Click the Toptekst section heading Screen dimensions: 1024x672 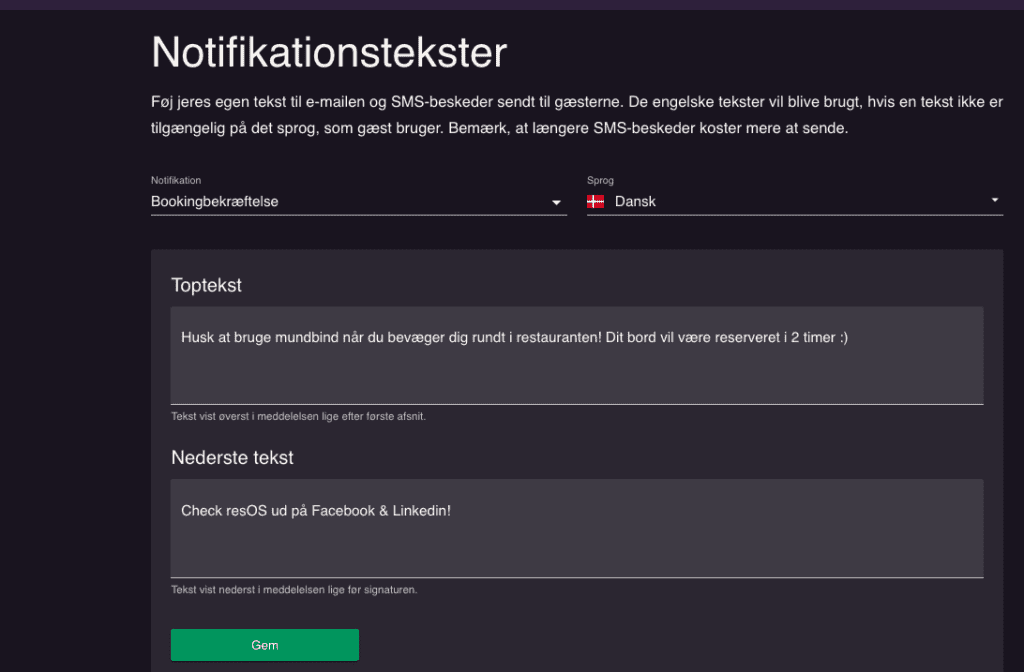(x=206, y=285)
